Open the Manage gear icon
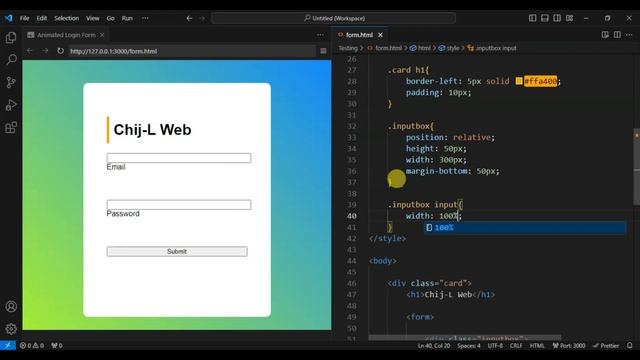Image resolution: width=640 pixels, height=360 pixels. pyautogui.click(x=11, y=329)
